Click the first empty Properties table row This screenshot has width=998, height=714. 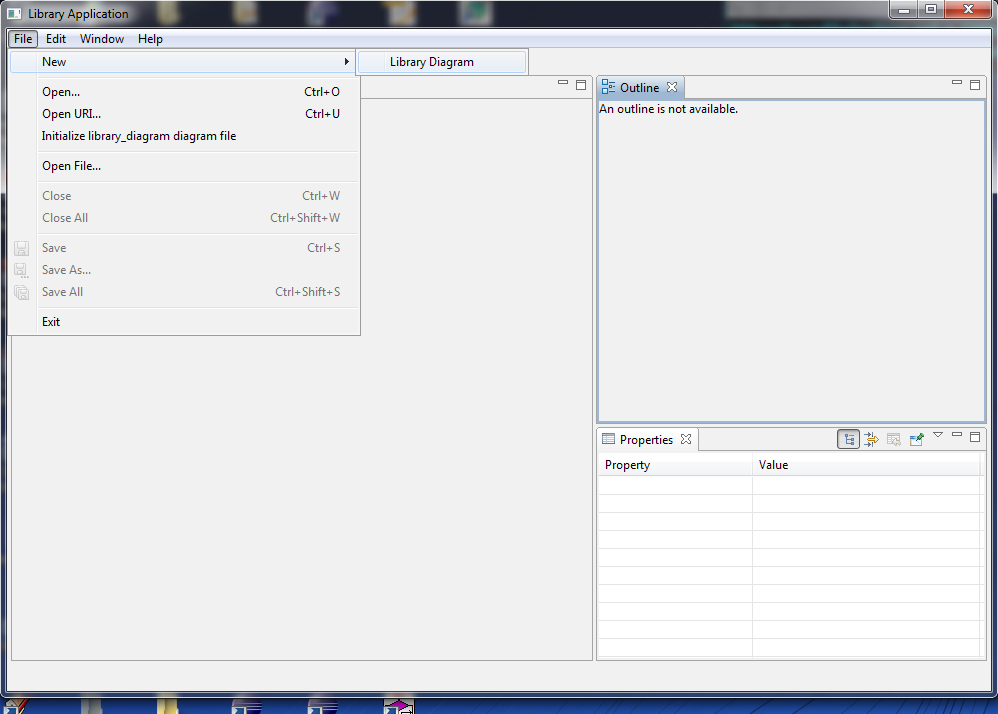coord(789,485)
